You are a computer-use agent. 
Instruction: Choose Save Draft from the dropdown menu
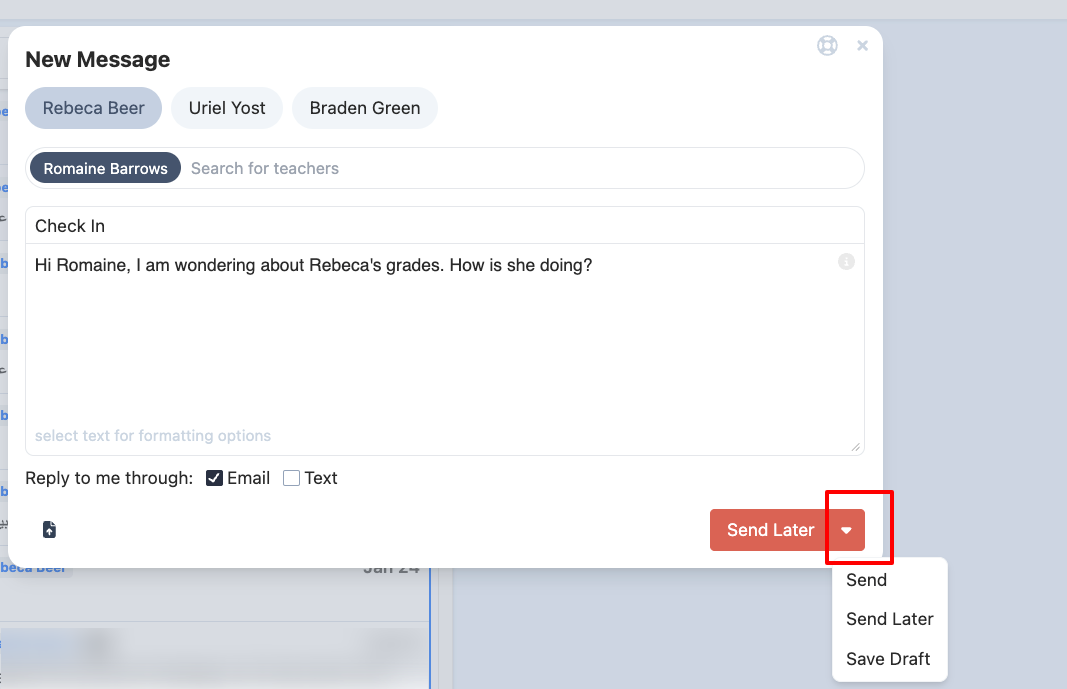pyautogui.click(x=888, y=659)
